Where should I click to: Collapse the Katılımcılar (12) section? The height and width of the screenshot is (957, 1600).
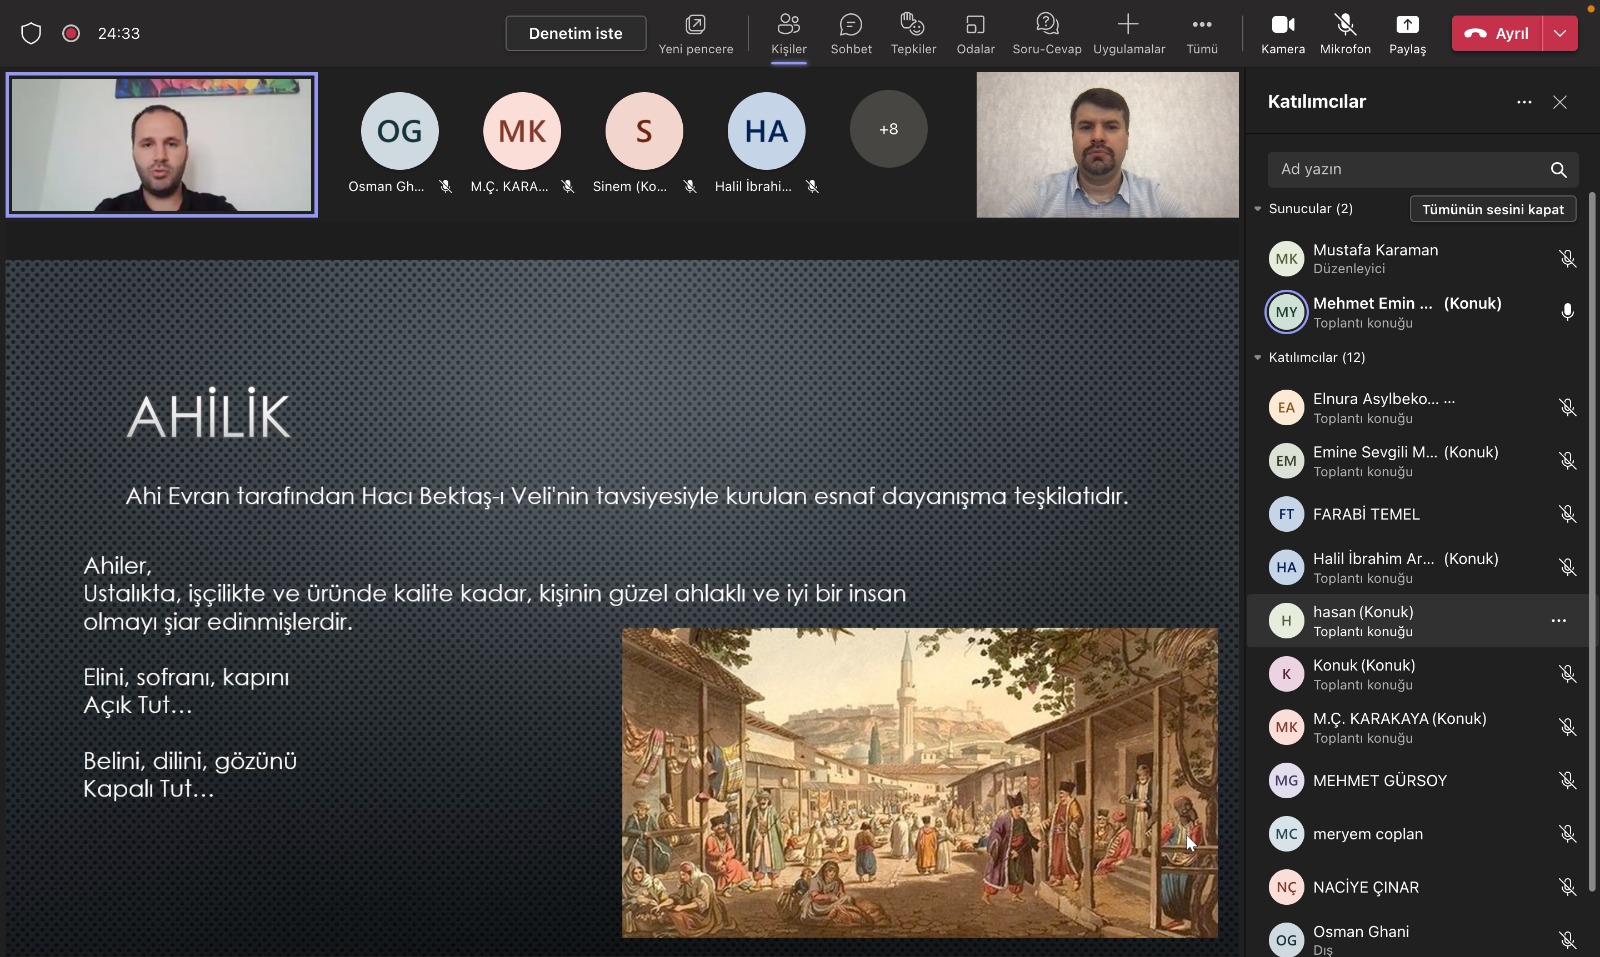pos(1258,358)
